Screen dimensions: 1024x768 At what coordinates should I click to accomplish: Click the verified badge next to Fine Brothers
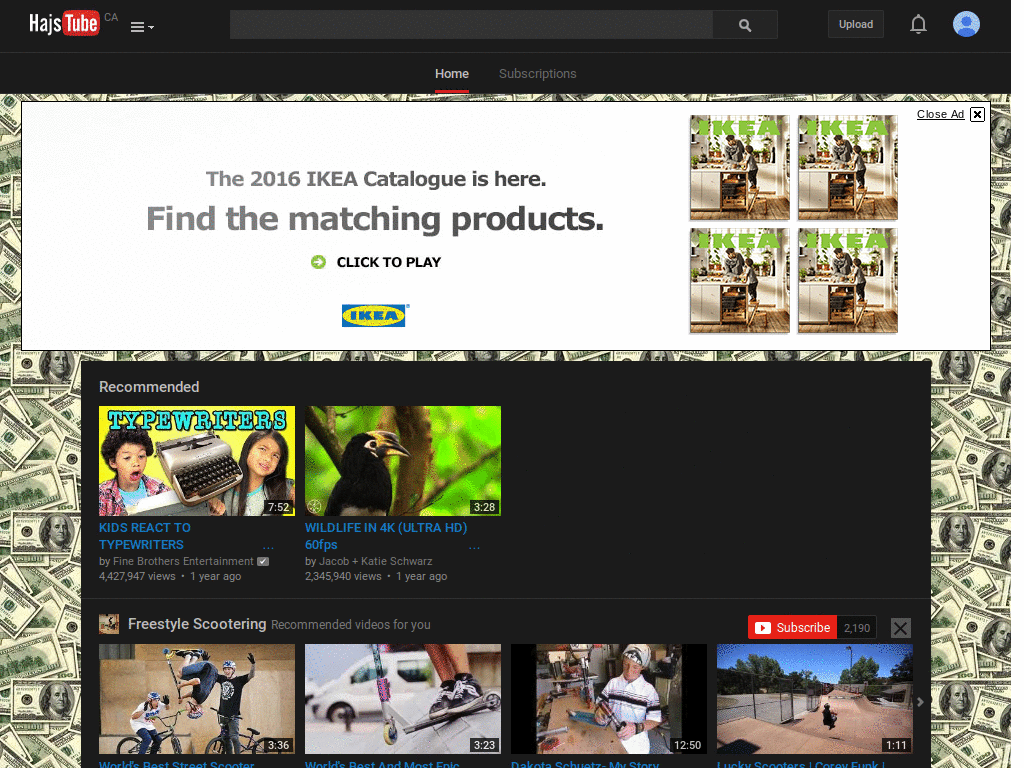(x=263, y=561)
